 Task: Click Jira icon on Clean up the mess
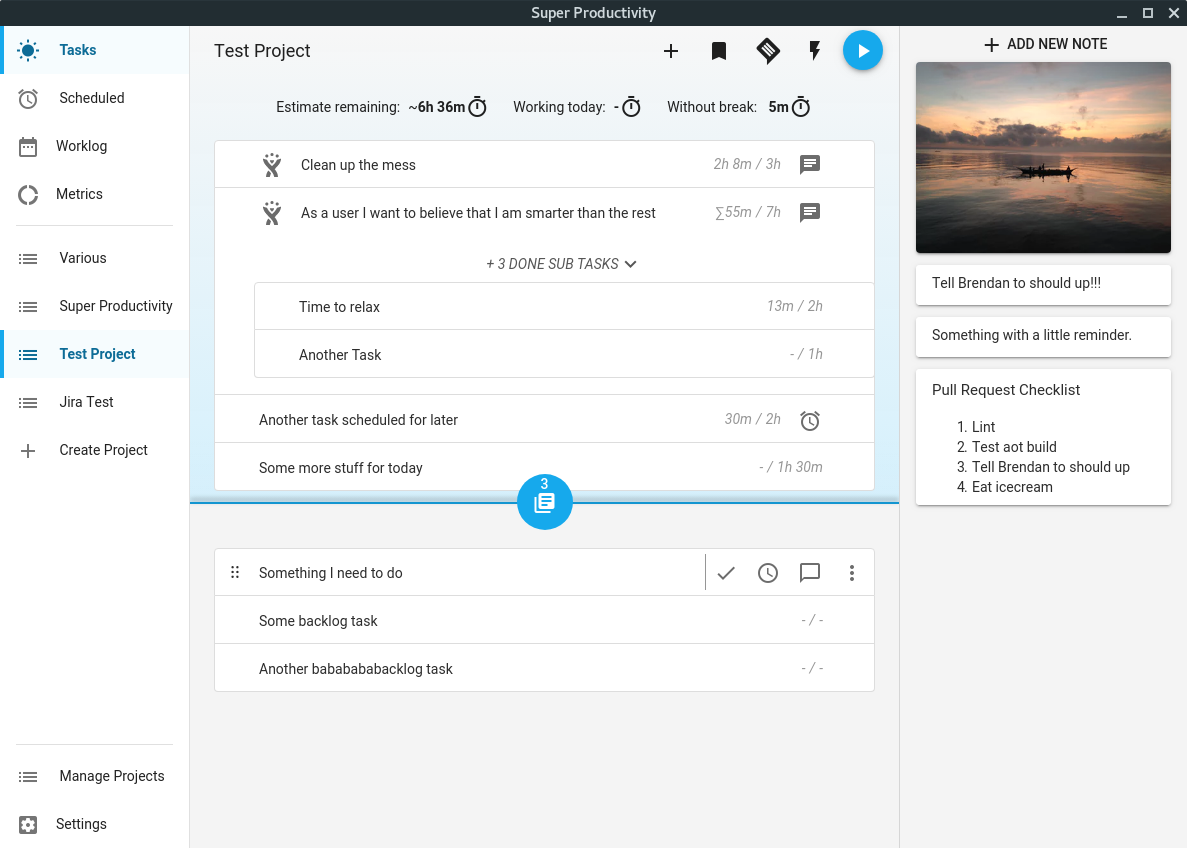point(272,165)
